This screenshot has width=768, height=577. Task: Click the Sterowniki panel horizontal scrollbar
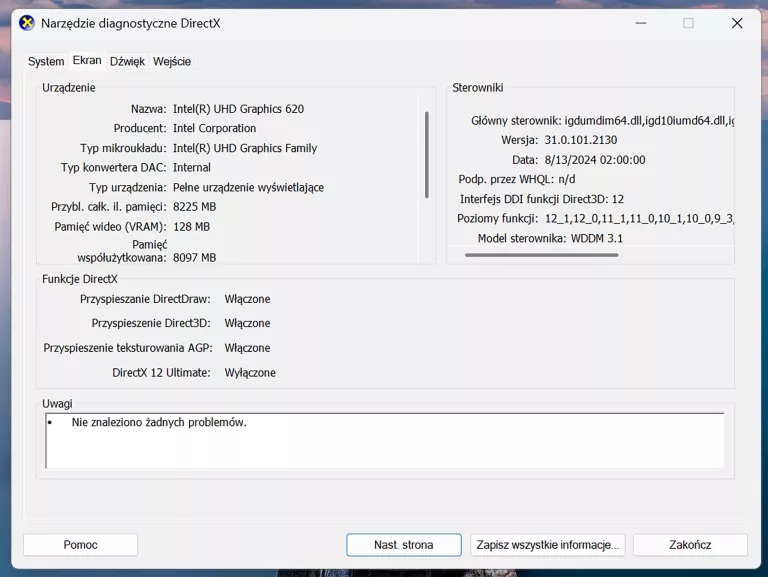coord(541,255)
